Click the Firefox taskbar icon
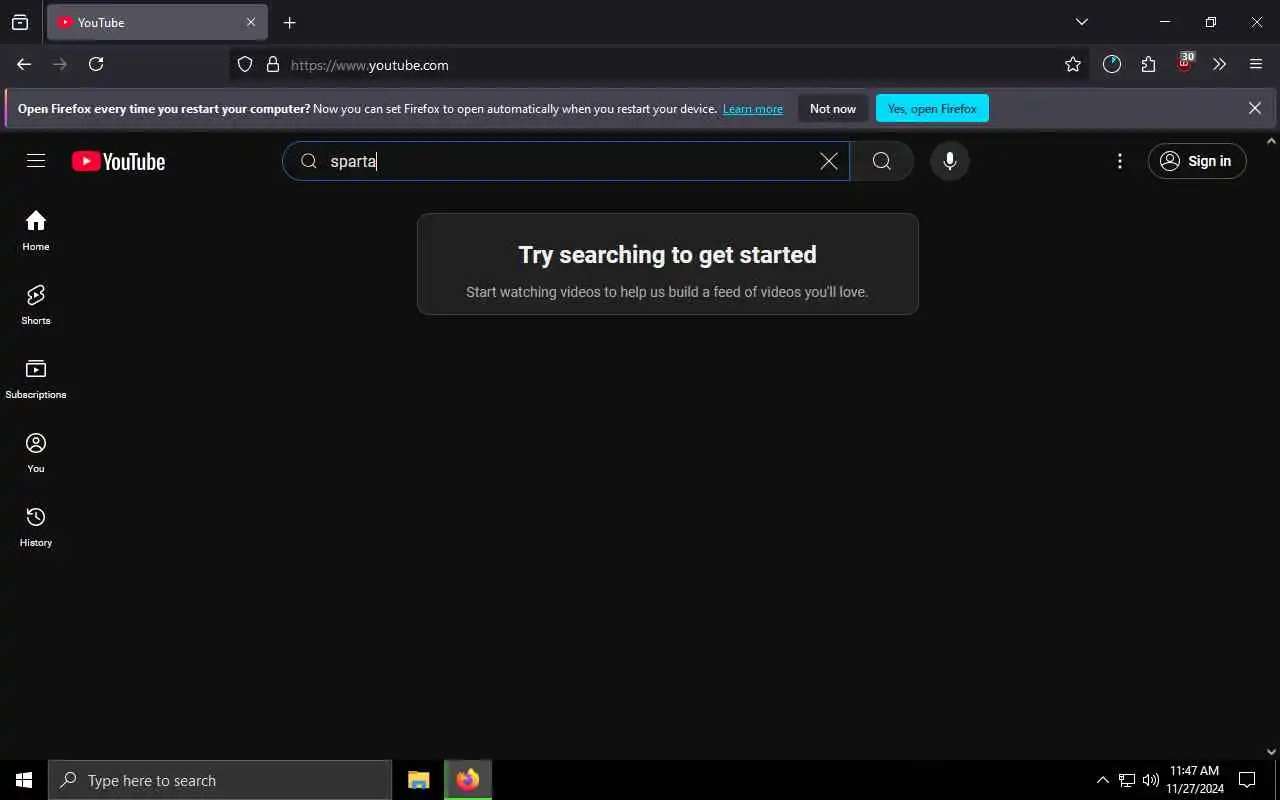This screenshot has height=800, width=1280. point(468,780)
